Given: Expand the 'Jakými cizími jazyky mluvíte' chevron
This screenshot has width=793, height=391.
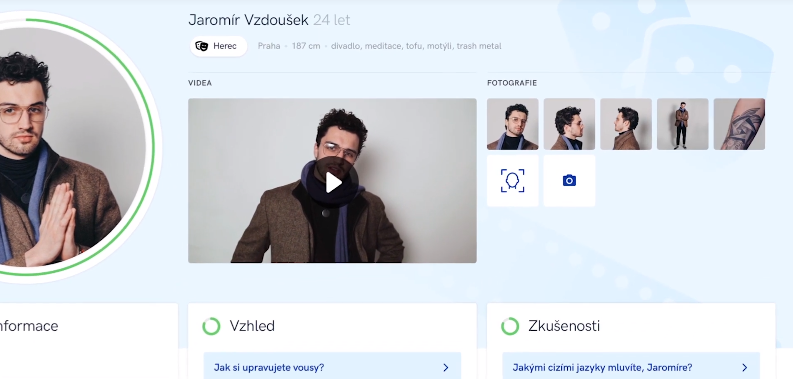Looking at the screenshot, I should click(744, 368).
